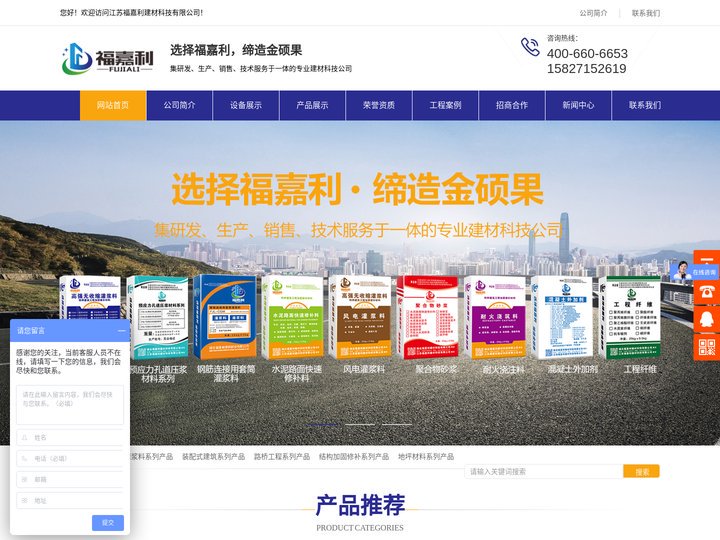Select first carousel slide indicator

(x=323, y=424)
